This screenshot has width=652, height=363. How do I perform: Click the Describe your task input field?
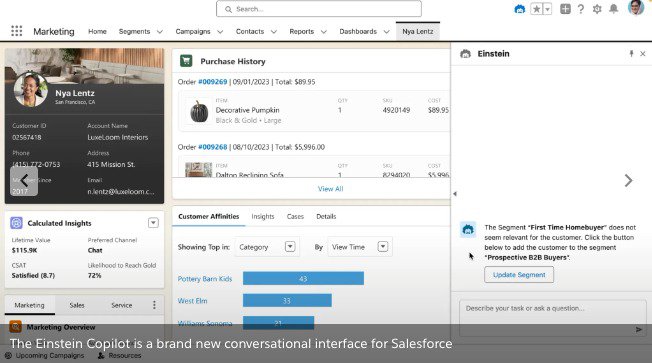coord(553,319)
